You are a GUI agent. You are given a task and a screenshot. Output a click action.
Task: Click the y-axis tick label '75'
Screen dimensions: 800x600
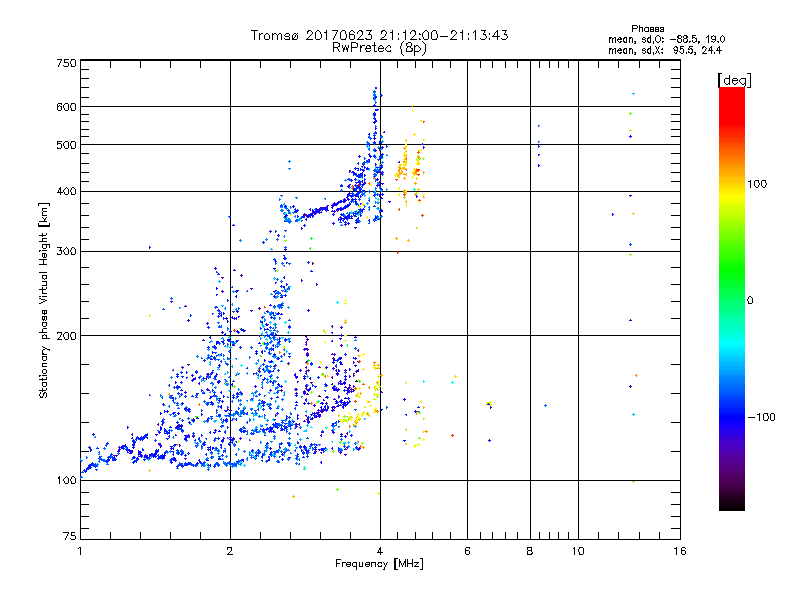(70, 536)
